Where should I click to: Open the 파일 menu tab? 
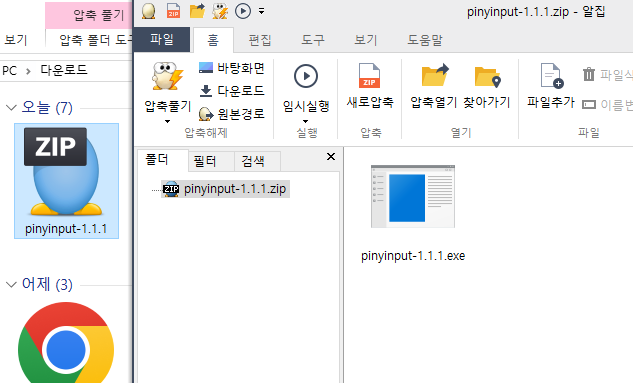point(162,40)
